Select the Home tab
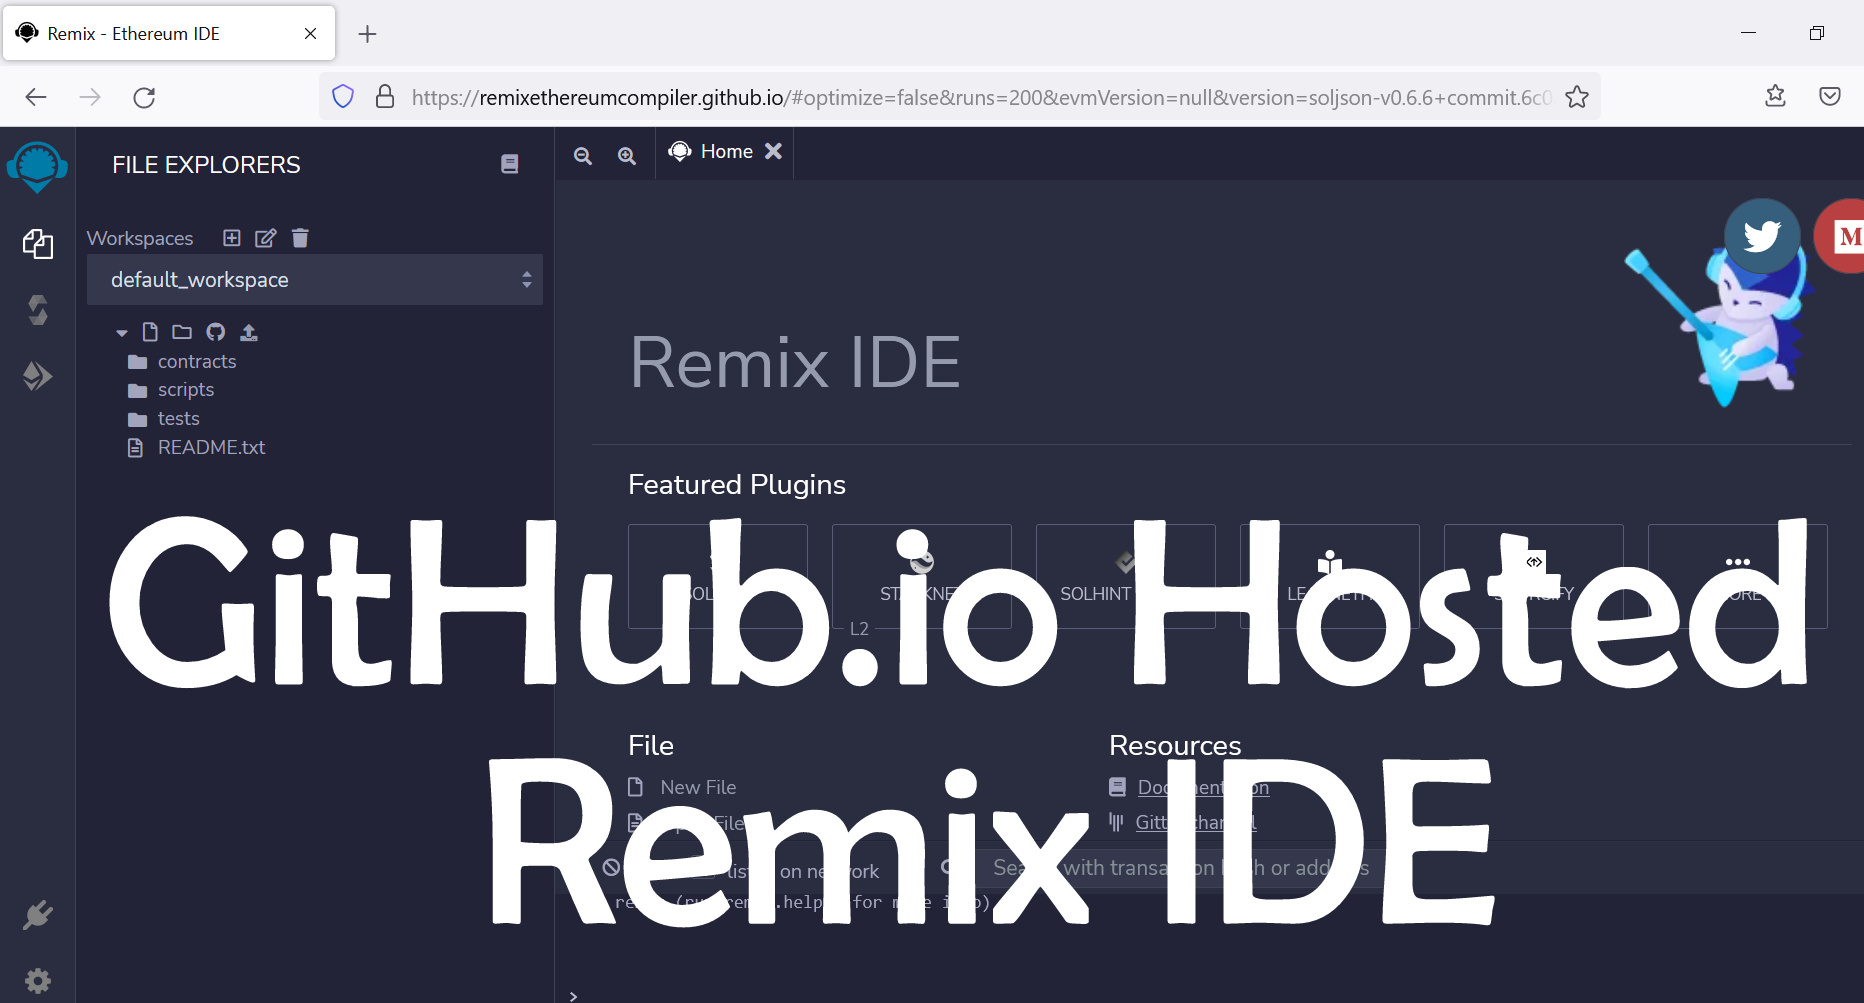Image resolution: width=1864 pixels, height=1003 pixels. (711, 152)
